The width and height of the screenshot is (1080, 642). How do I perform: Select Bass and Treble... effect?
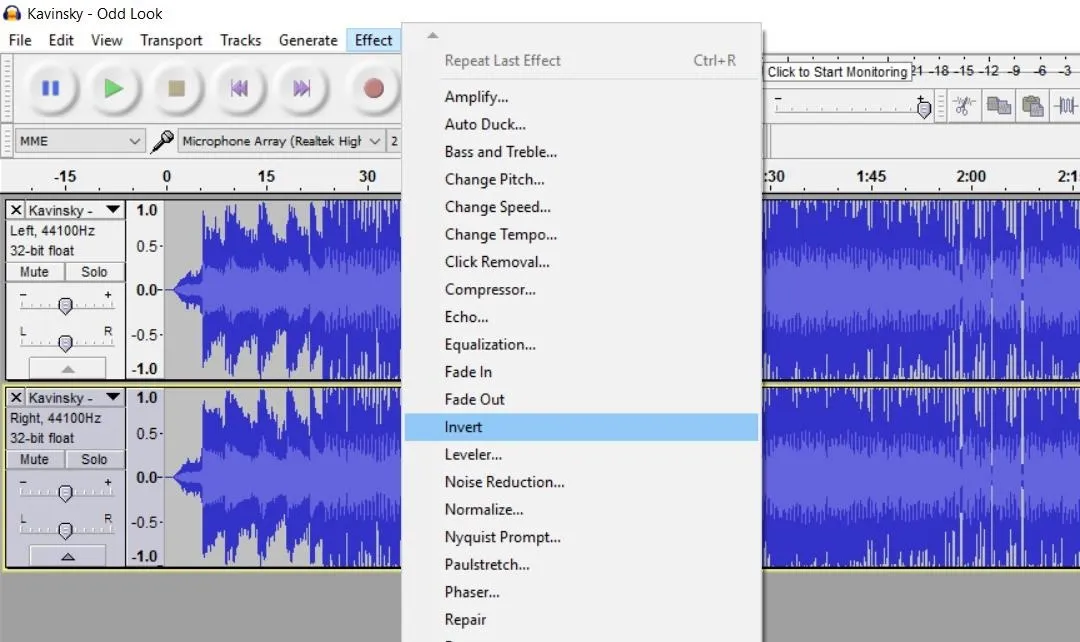click(581, 152)
